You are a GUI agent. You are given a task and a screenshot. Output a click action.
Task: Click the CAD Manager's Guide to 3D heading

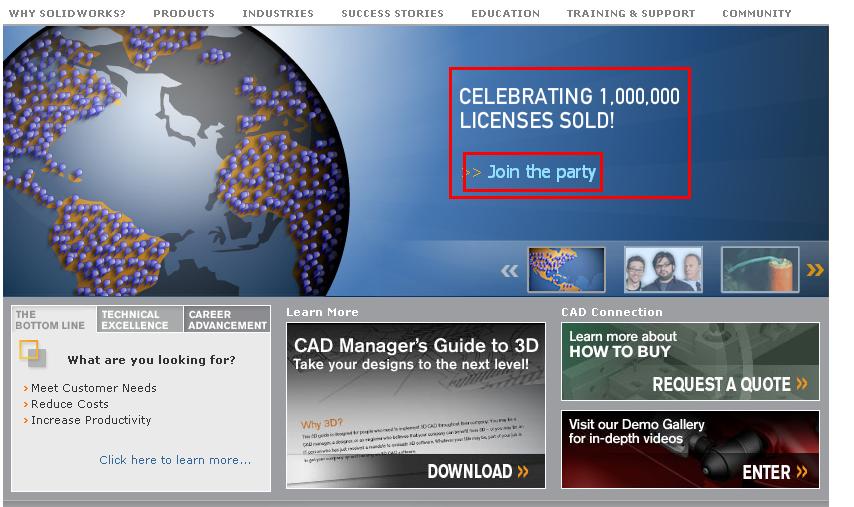[x=416, y=346]
